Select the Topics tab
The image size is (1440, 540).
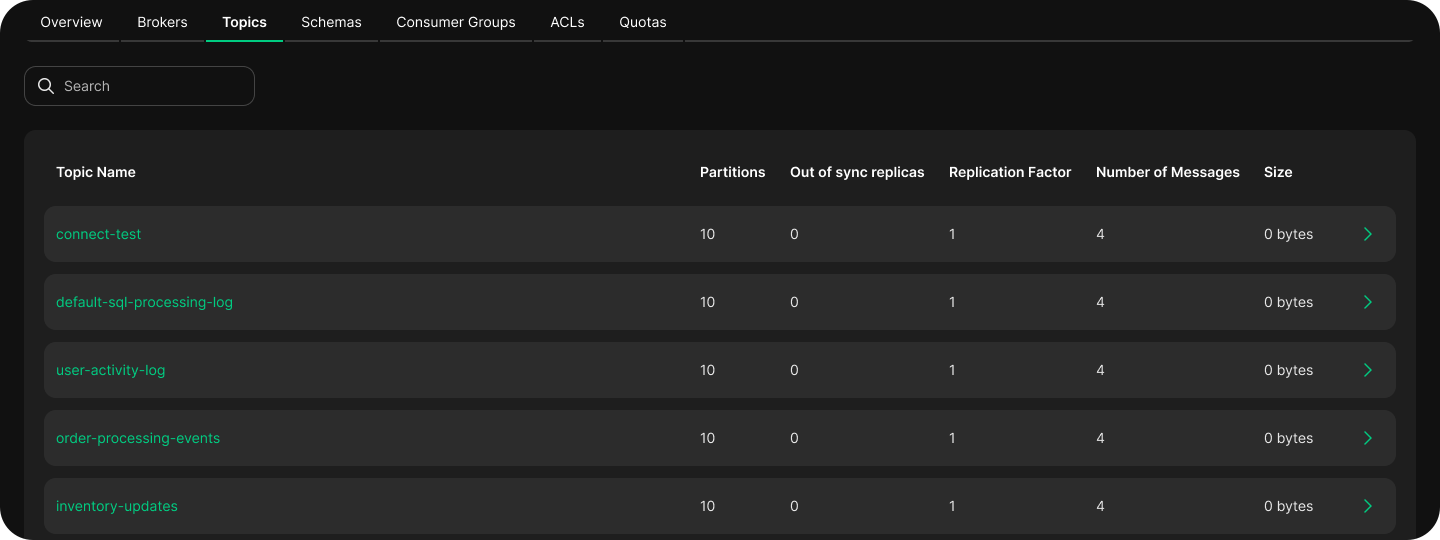point(244,22)
